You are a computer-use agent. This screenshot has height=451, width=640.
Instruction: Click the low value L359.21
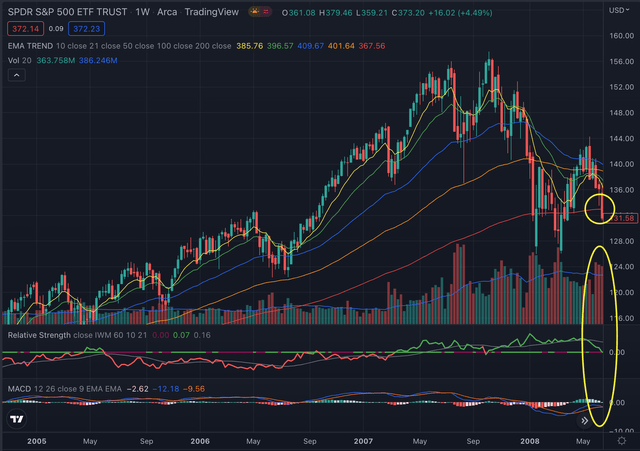[371, 13]
